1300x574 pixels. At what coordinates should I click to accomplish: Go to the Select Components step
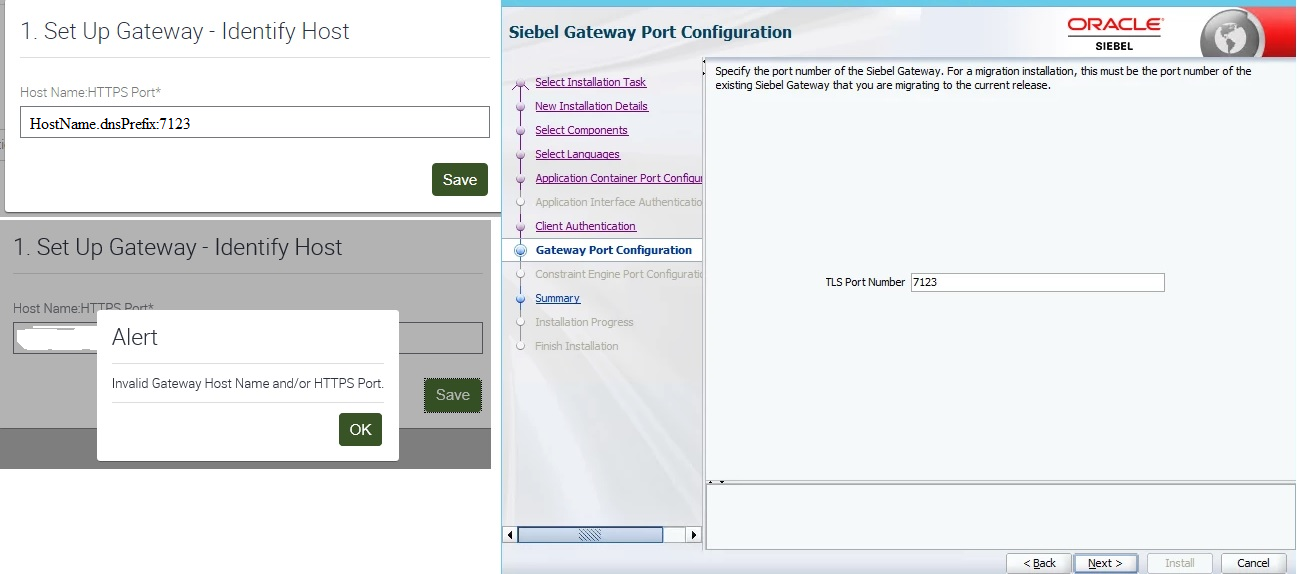(x=581, y=130)
